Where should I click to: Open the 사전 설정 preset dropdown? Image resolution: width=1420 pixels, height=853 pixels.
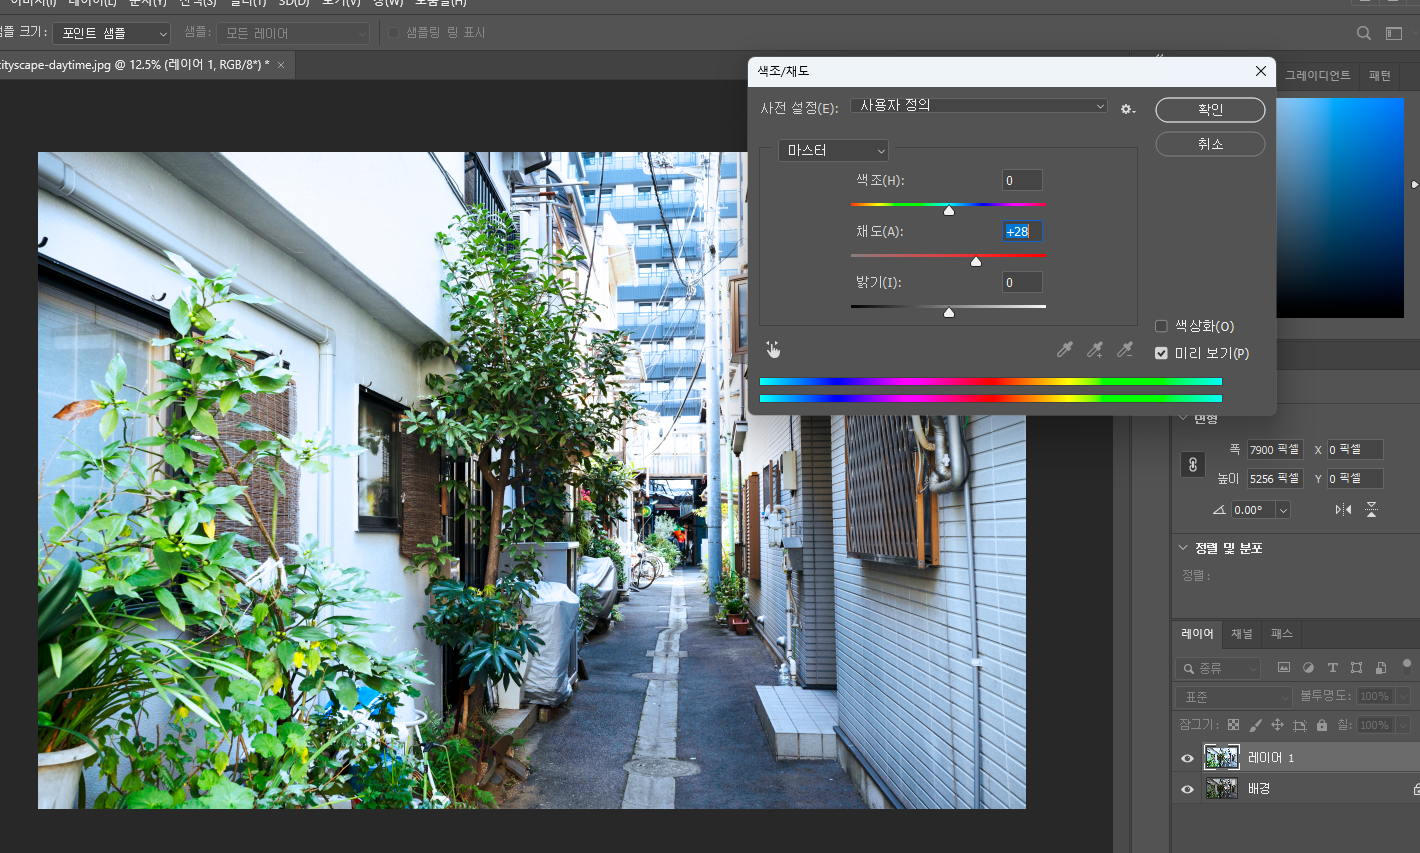[x=979, y=106]
